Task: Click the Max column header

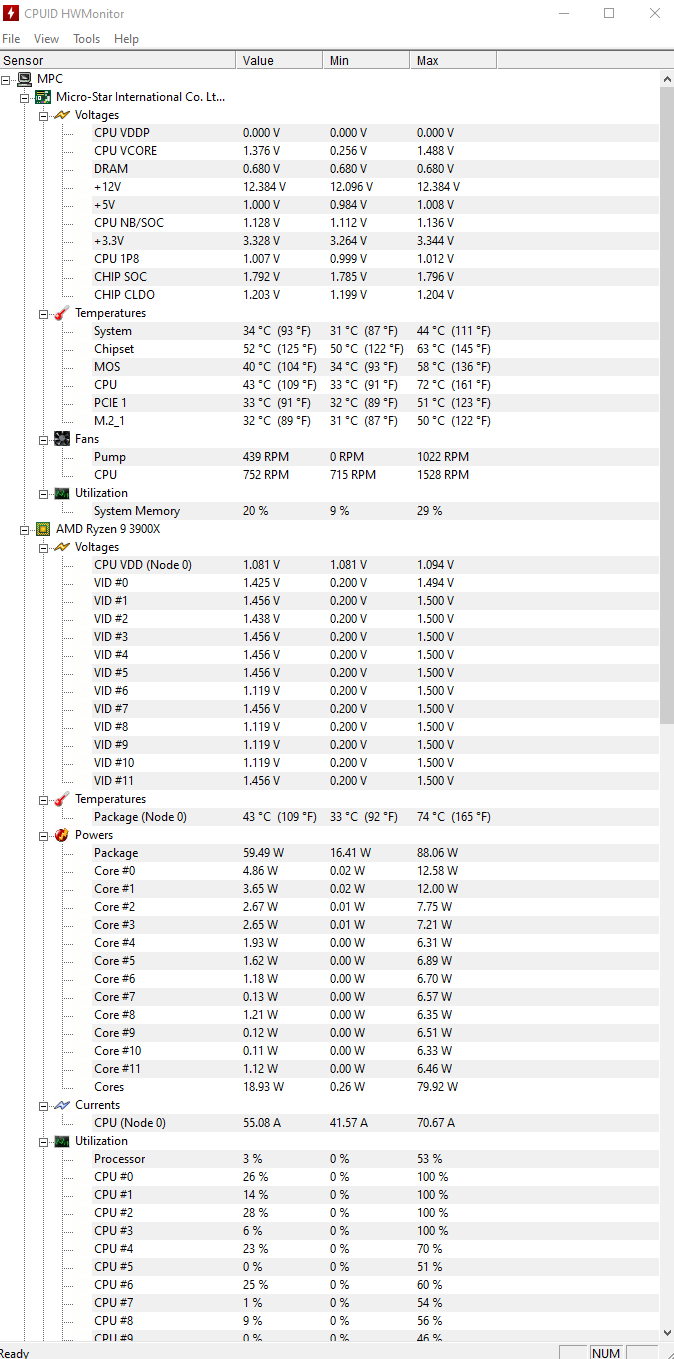Action: (x=453, y=61)
